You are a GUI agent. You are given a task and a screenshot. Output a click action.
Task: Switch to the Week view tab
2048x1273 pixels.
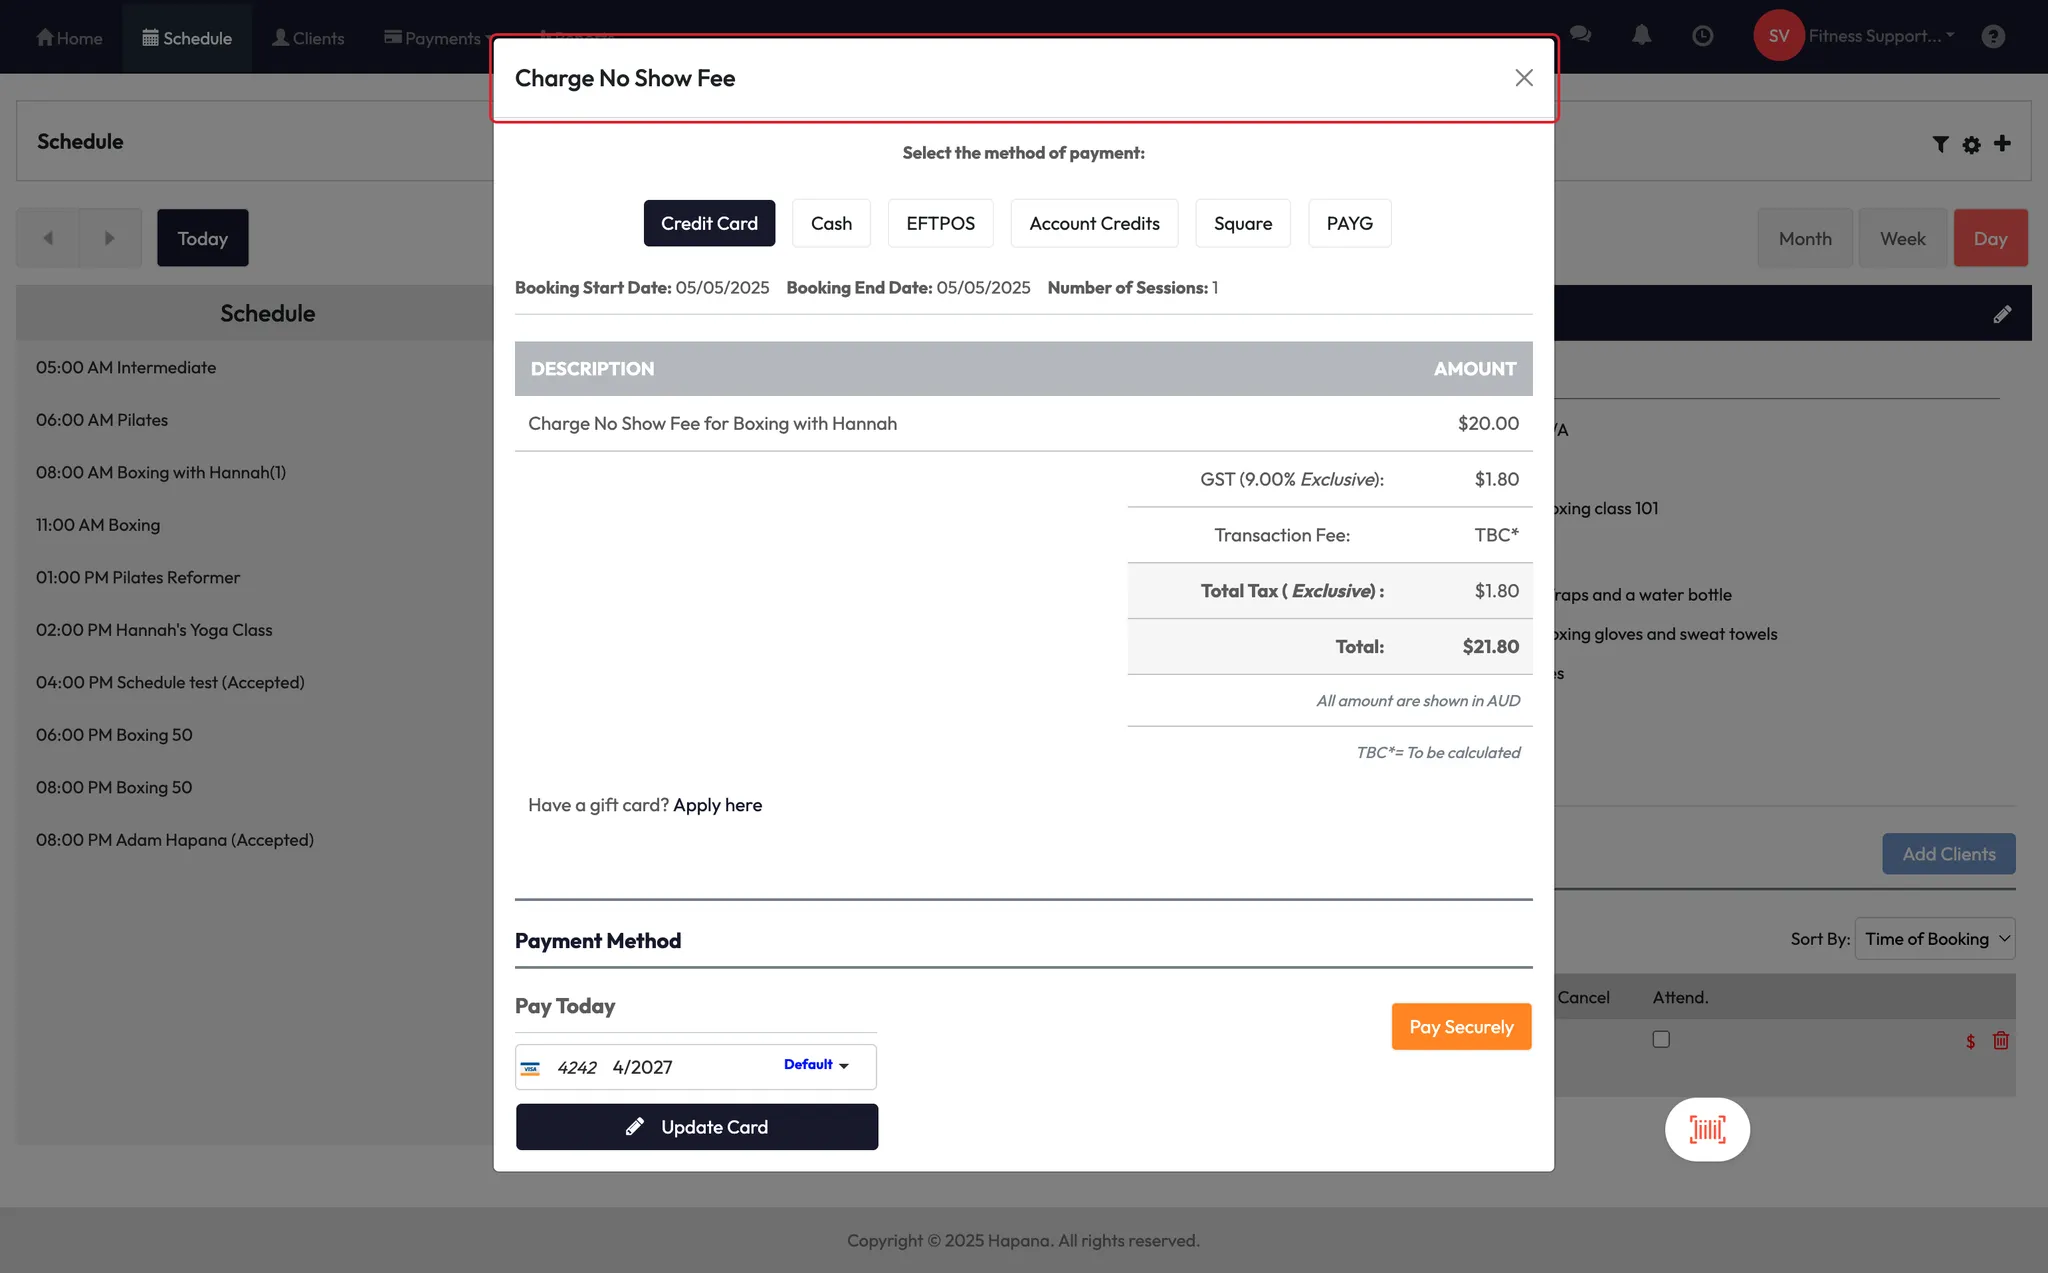click(1902, 238)
